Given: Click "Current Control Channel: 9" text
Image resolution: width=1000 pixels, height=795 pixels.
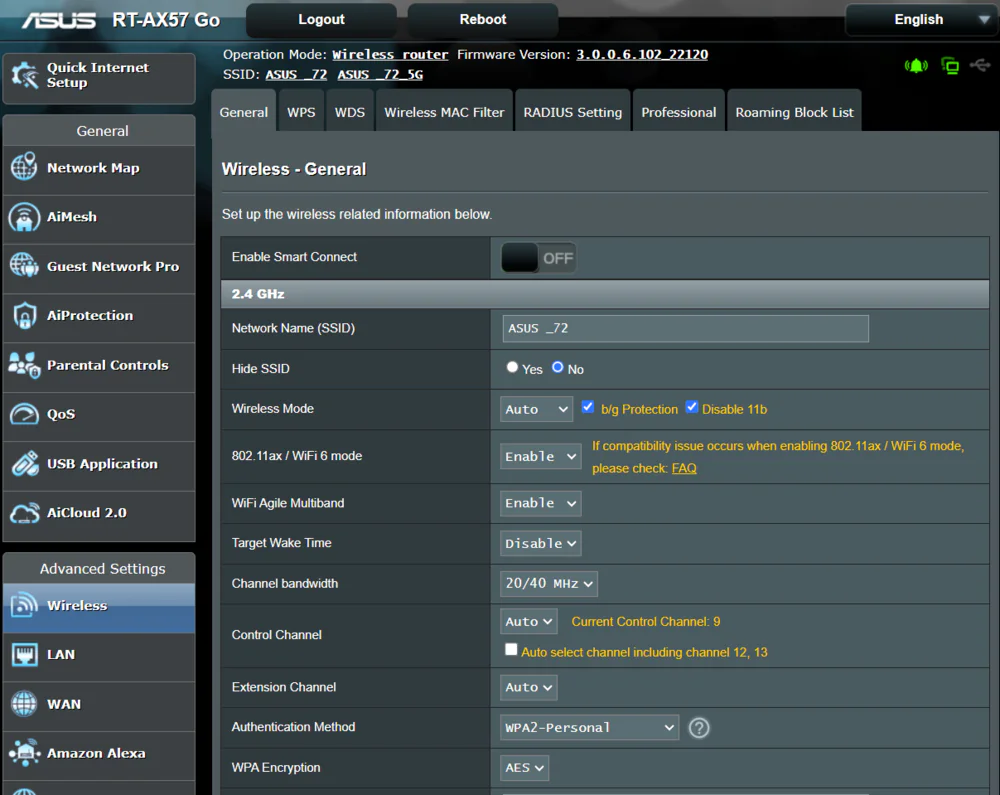Looking at the screenshot, I should [645, 622].
